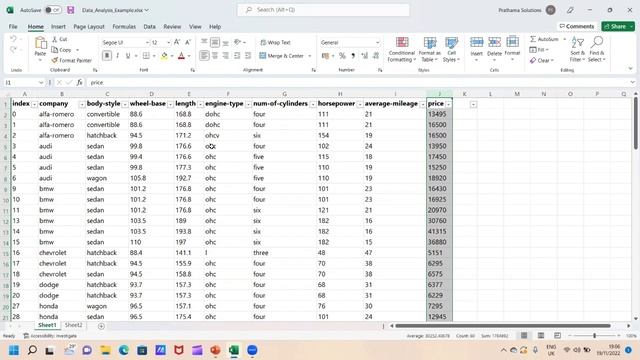Open the engine-type column filter dropdown
The image size is (640, 360).
248,104
